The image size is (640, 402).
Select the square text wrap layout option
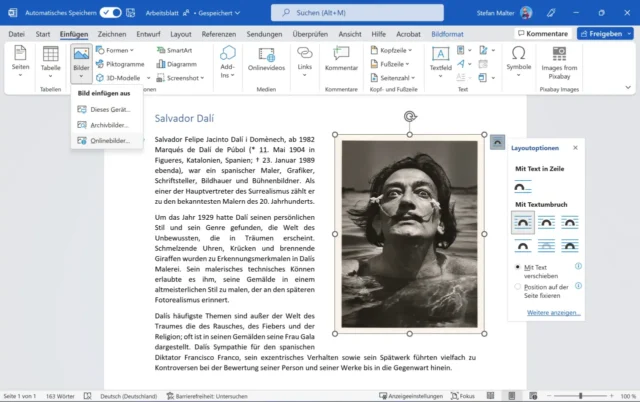(x=523, y=222)
